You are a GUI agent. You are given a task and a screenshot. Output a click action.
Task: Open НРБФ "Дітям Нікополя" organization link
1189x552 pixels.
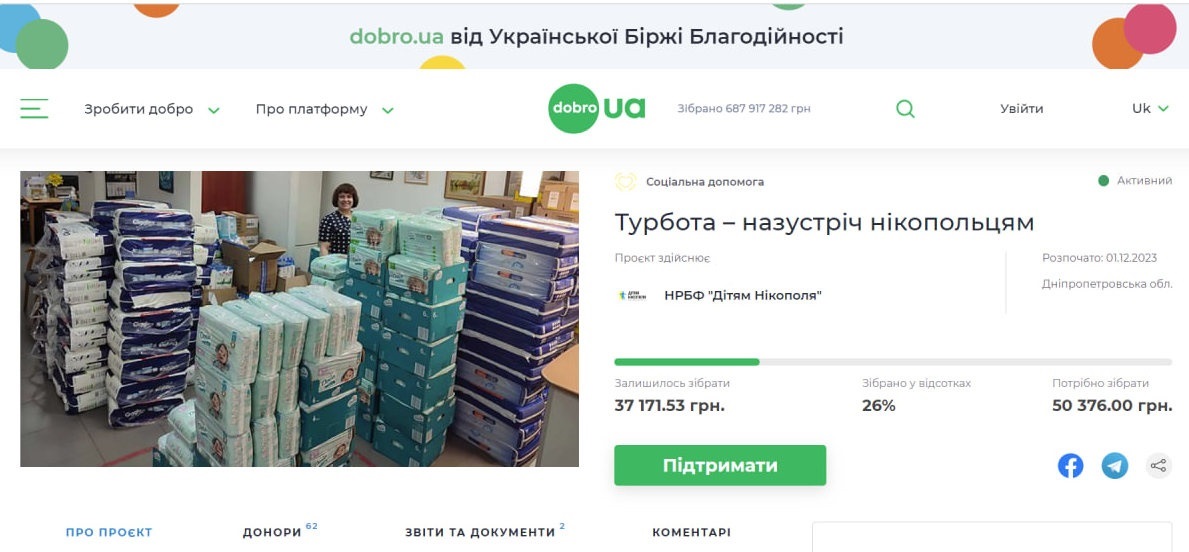tap(742, 295)
